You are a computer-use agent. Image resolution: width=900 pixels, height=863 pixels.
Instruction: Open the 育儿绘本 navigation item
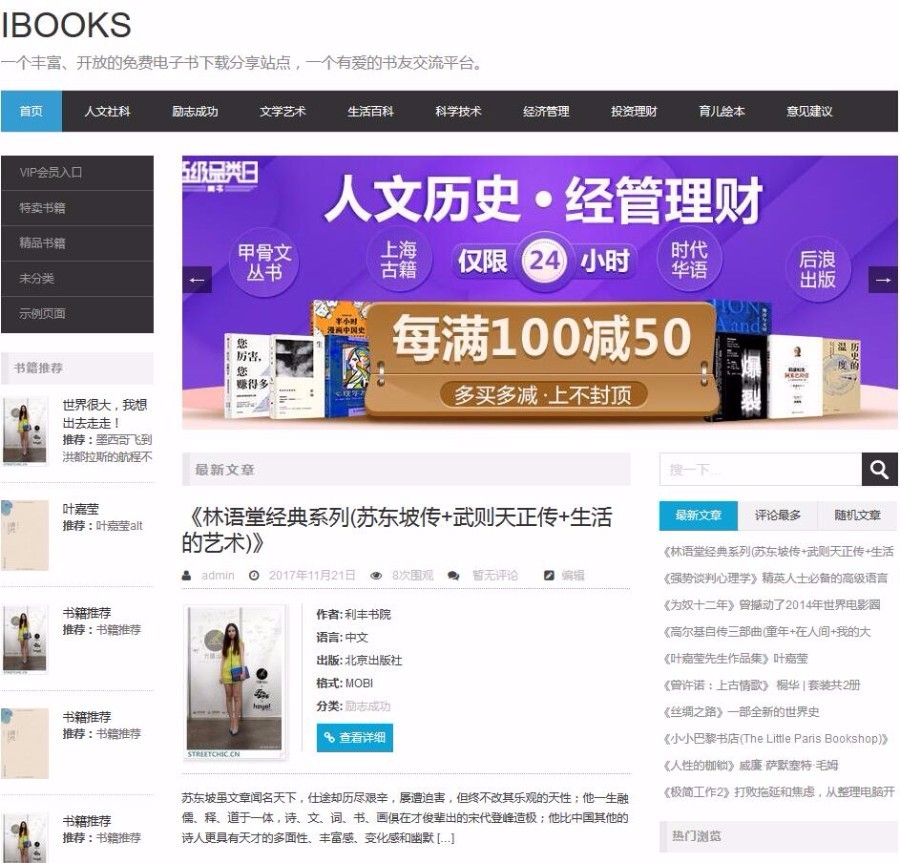coord(722,111)
